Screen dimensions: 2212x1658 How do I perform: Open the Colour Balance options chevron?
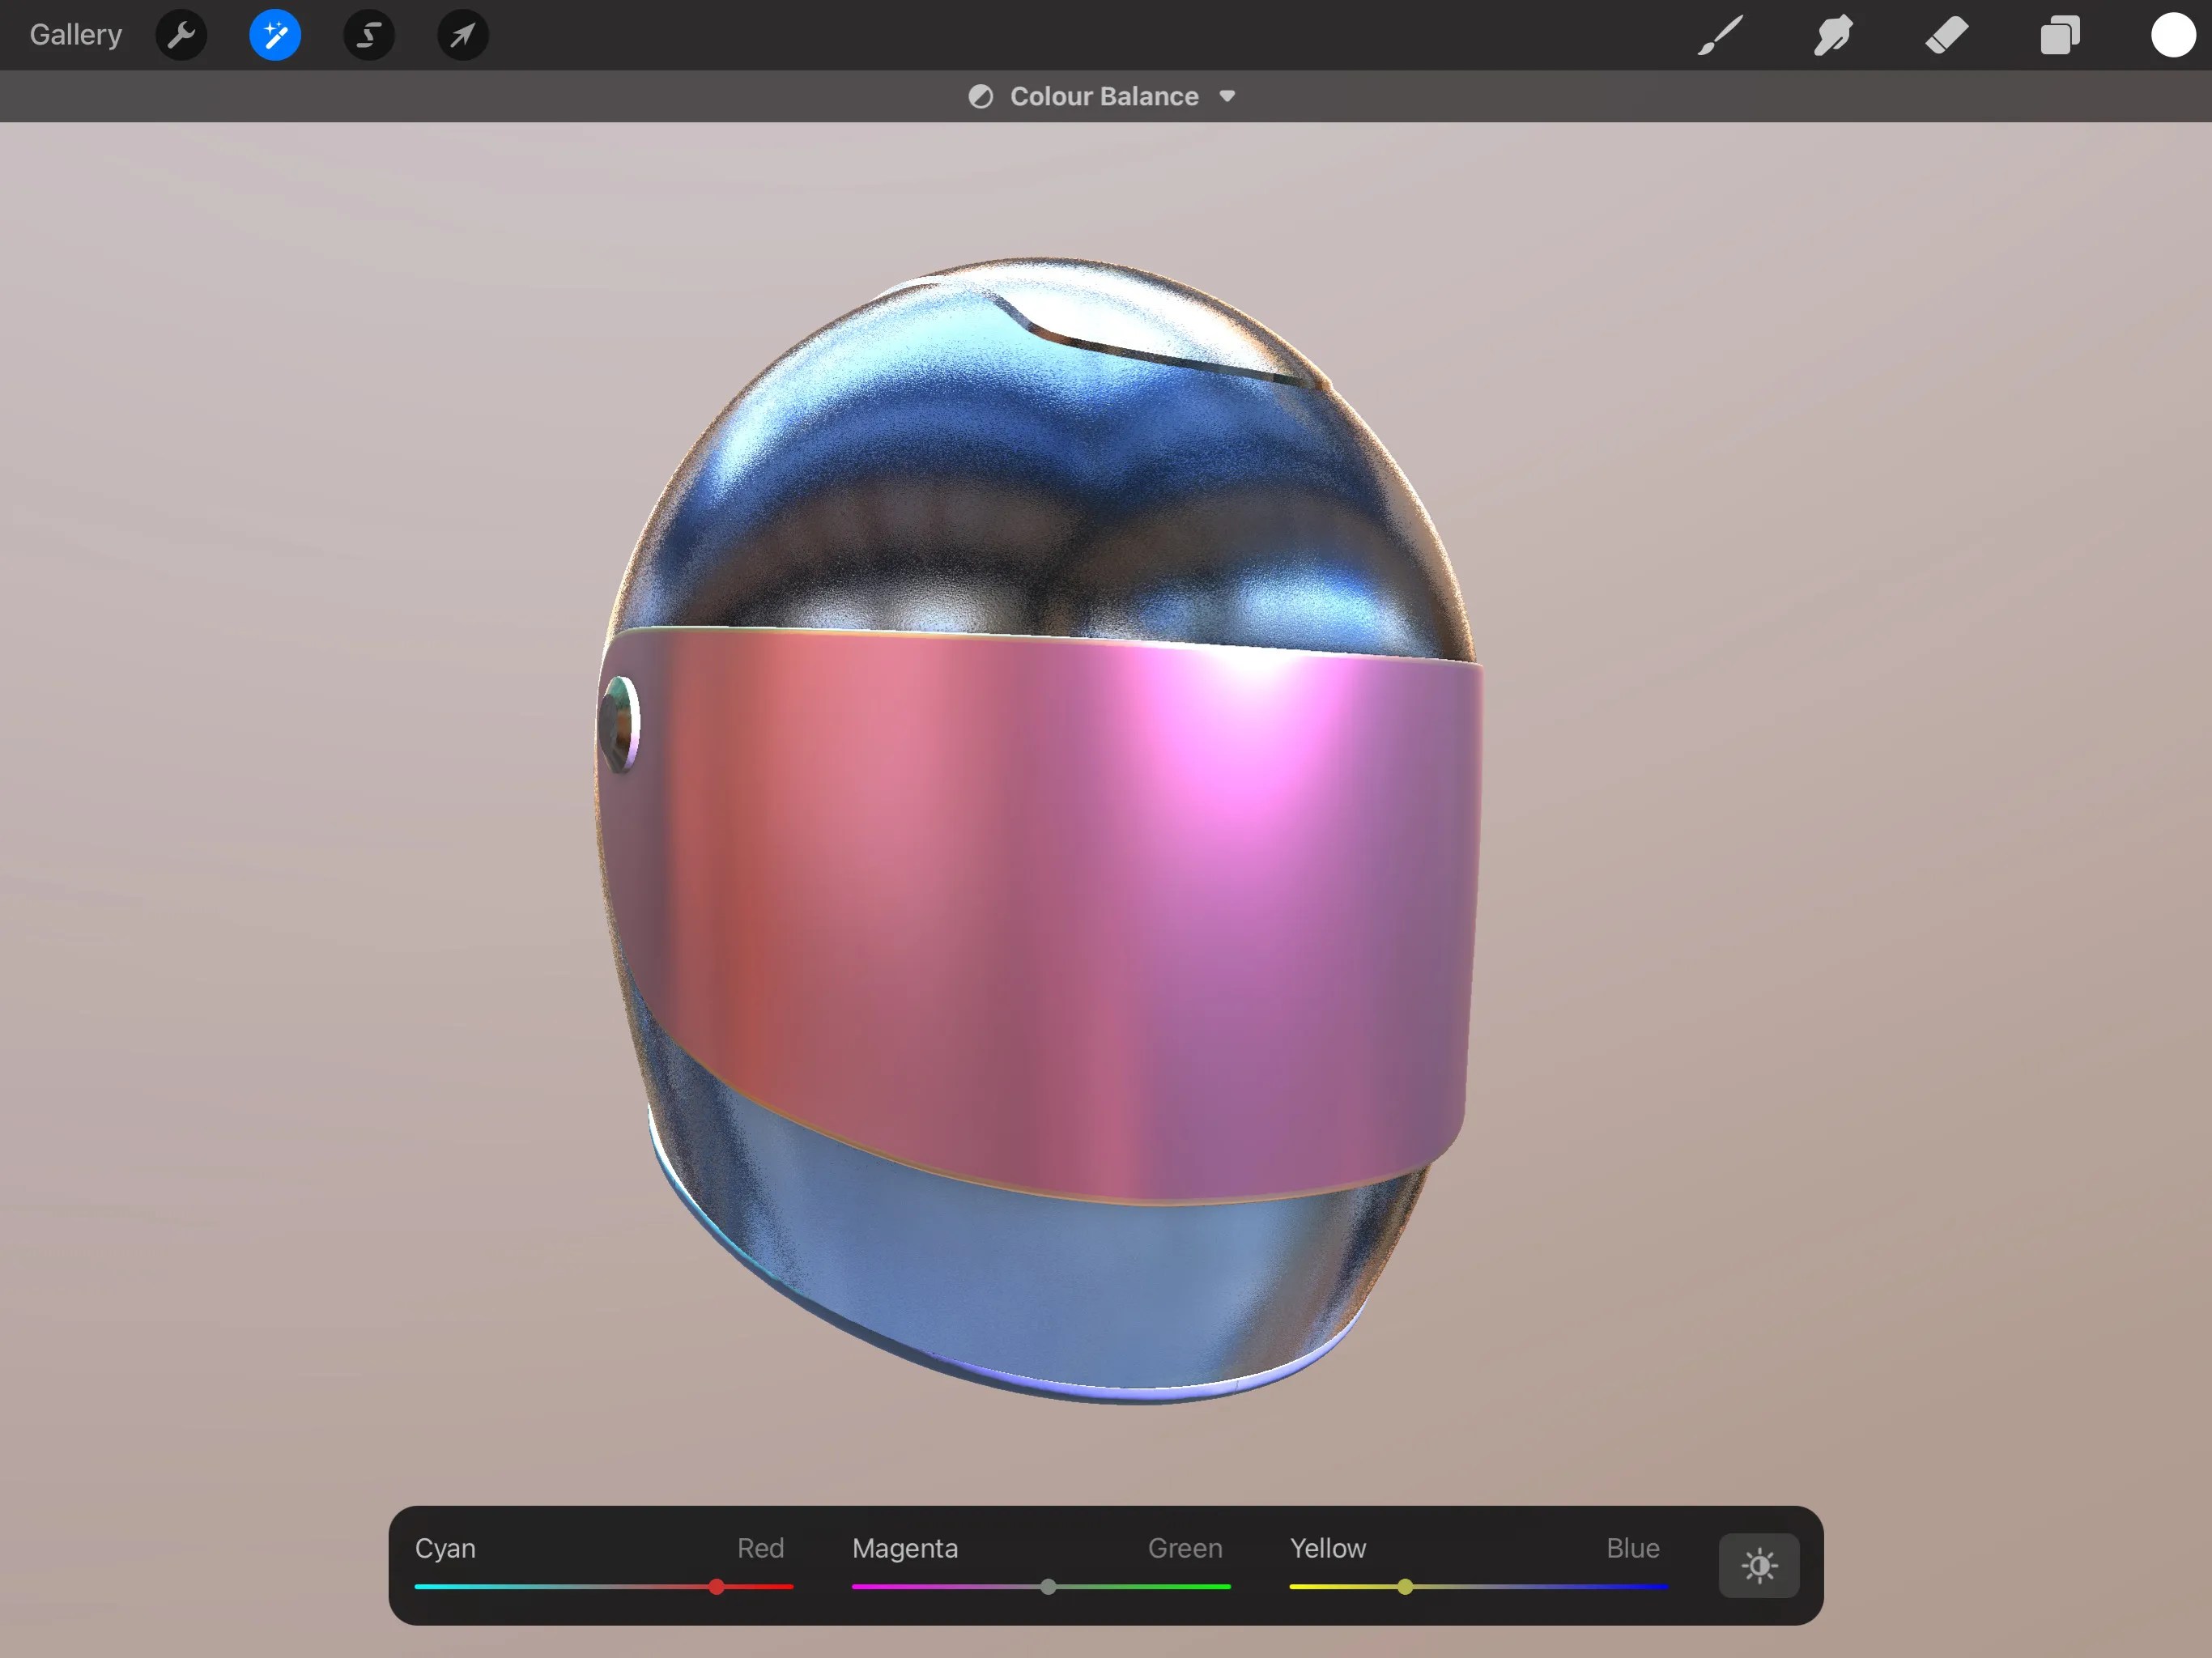(x=1228, y=96)
